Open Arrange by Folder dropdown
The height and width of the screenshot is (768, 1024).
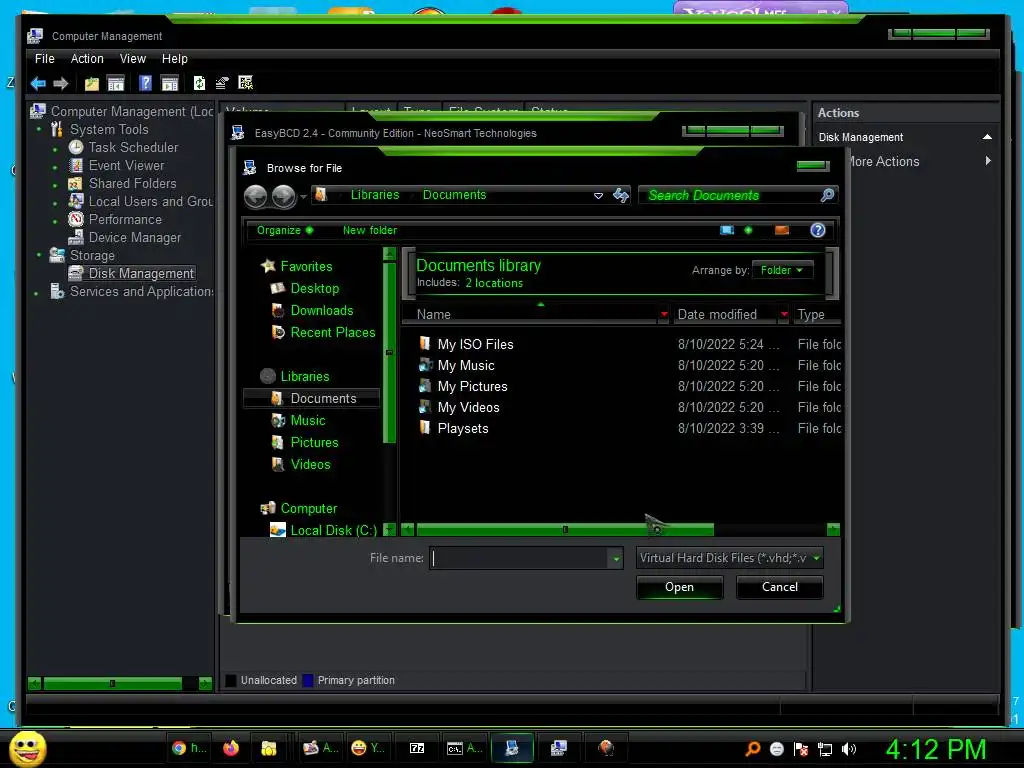coord(782,270)
